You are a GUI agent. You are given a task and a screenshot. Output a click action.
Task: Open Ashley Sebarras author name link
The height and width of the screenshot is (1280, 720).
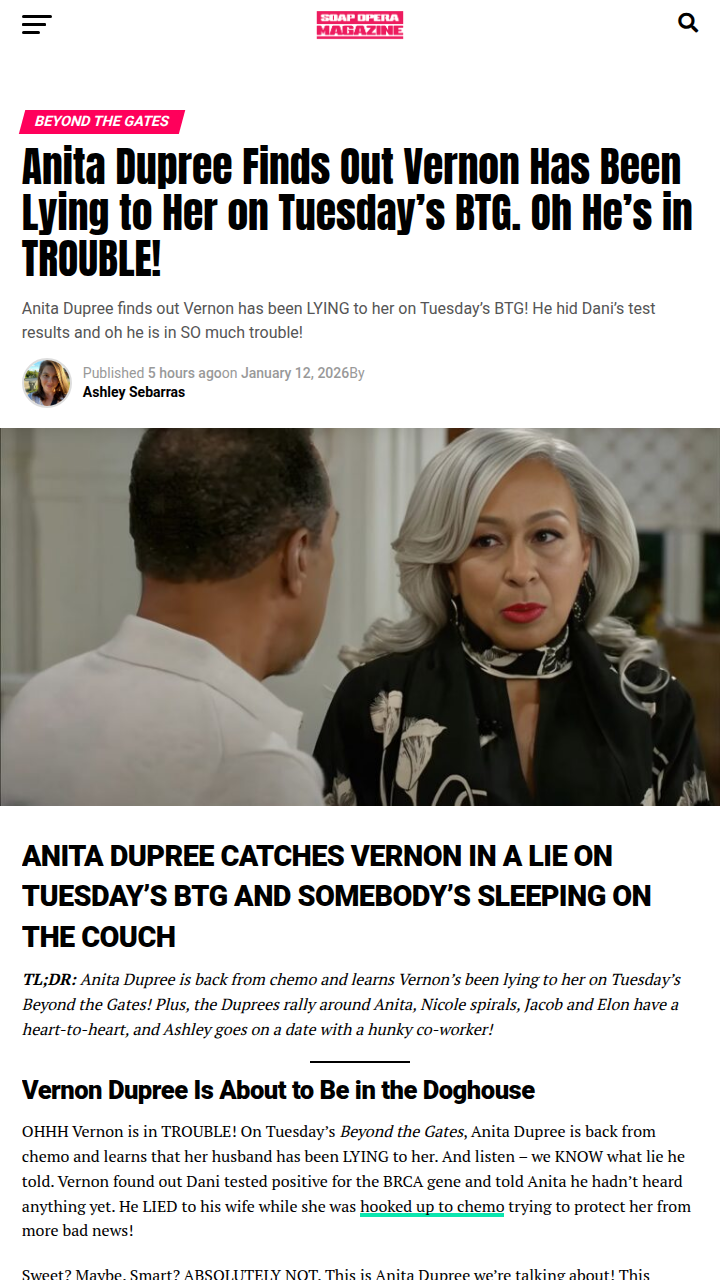(134, 392)
